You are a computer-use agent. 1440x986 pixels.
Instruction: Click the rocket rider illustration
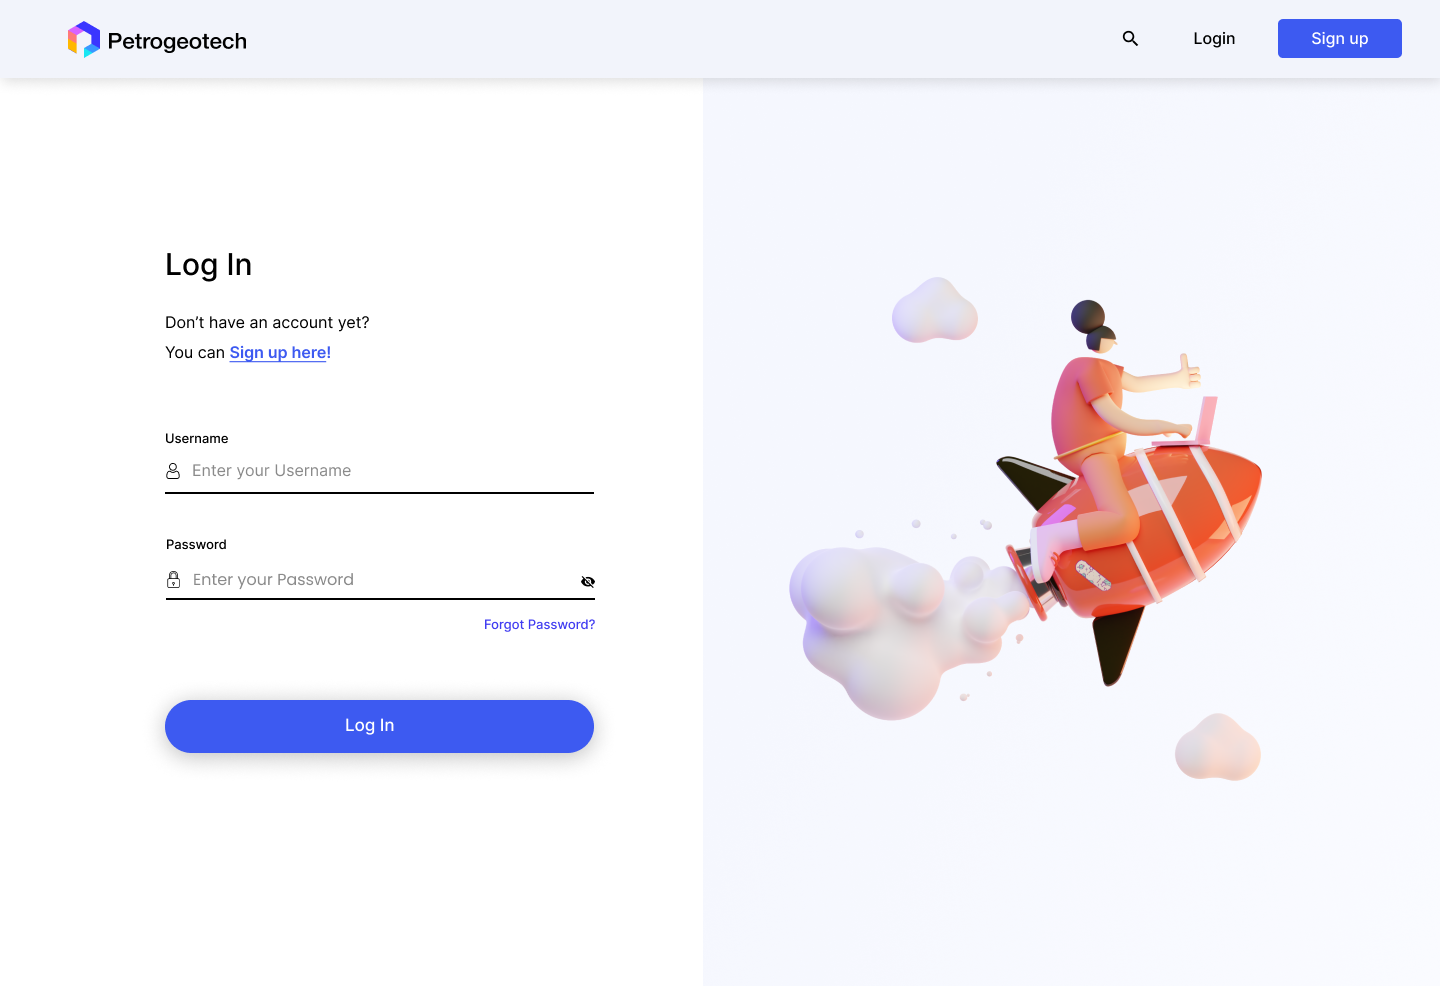(1130, 492)
